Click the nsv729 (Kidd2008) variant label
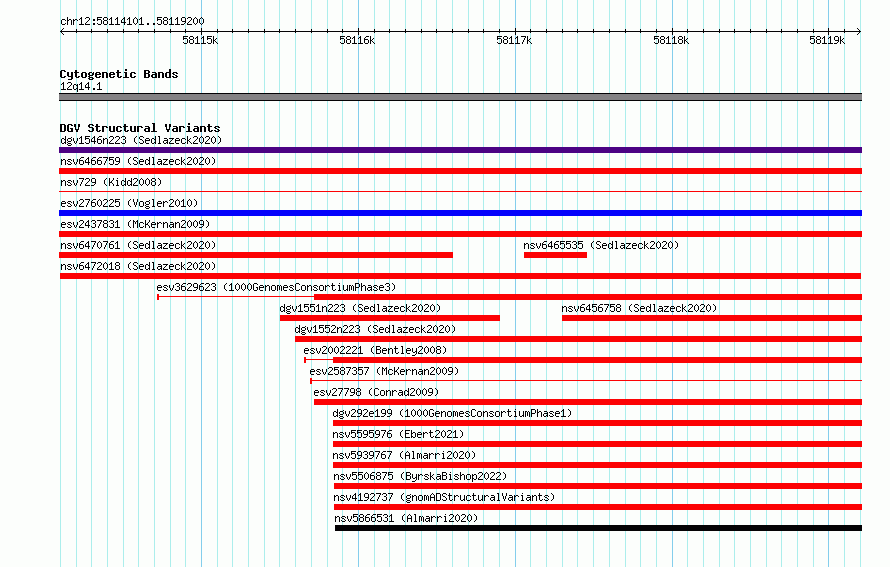The height and width of the screenshot is (567, 890). pos(111,182)
